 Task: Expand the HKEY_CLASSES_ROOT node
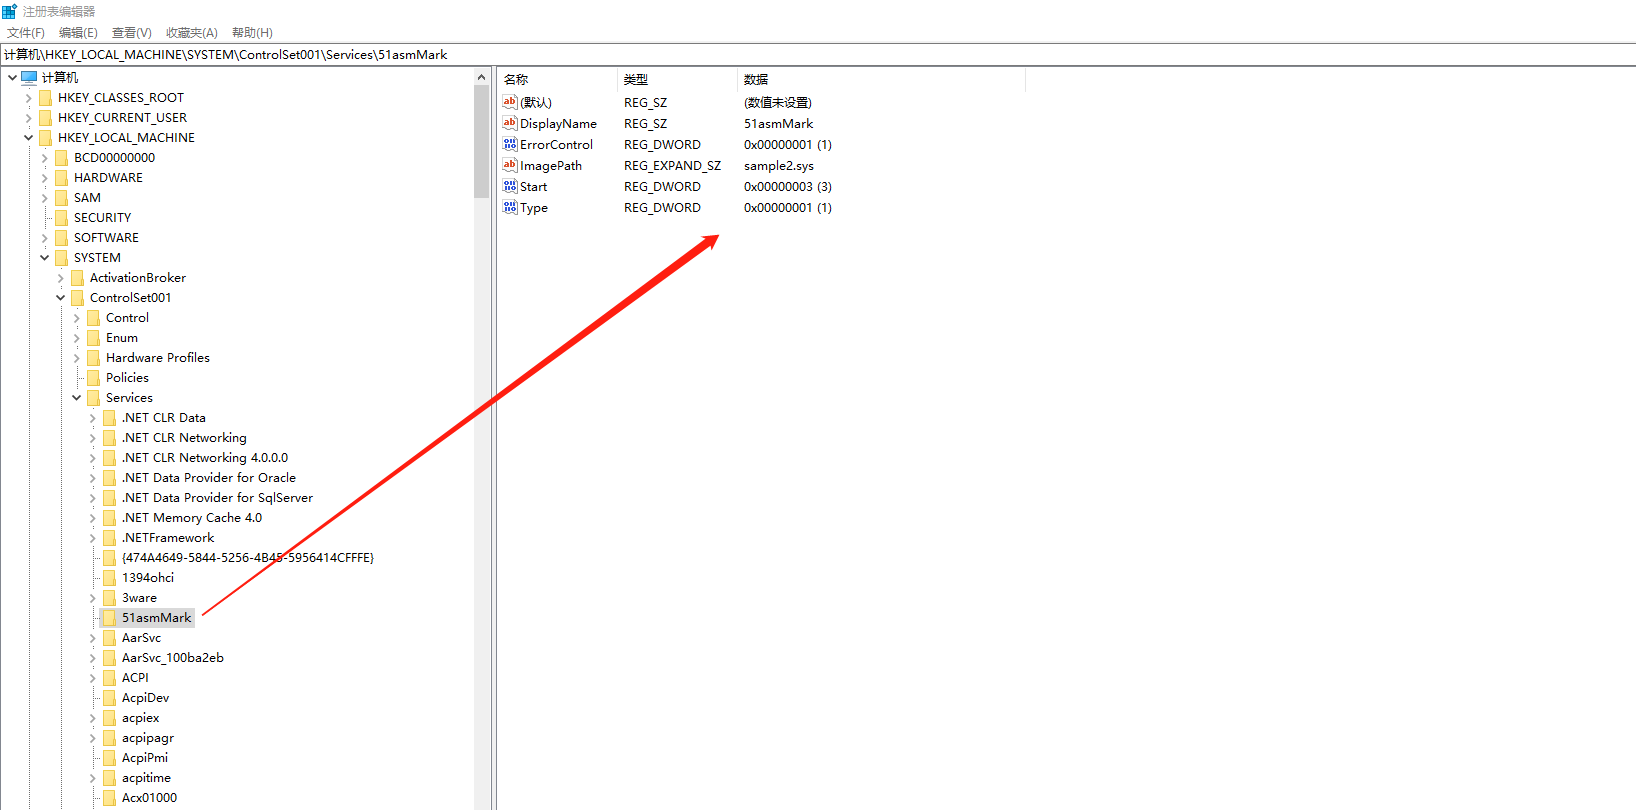28,98
